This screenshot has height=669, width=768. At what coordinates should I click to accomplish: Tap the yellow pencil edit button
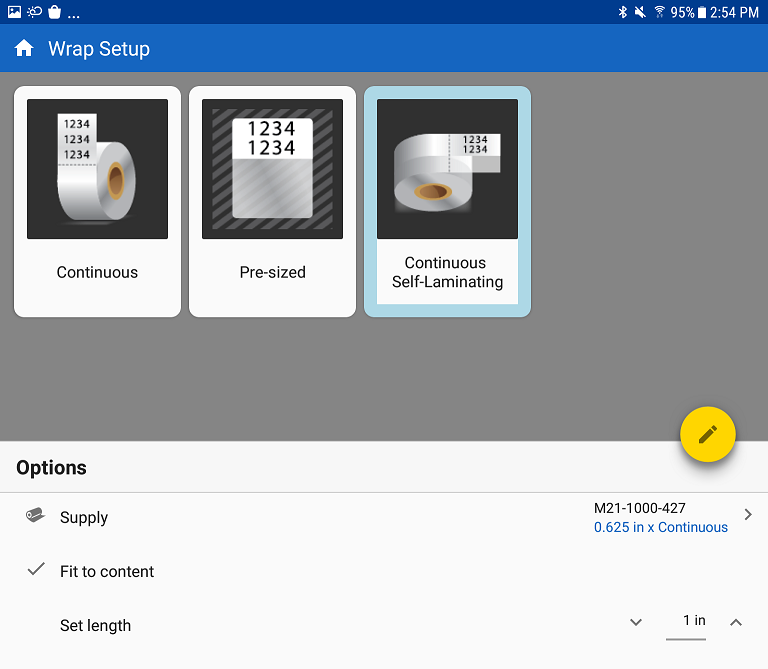point(708,434)
